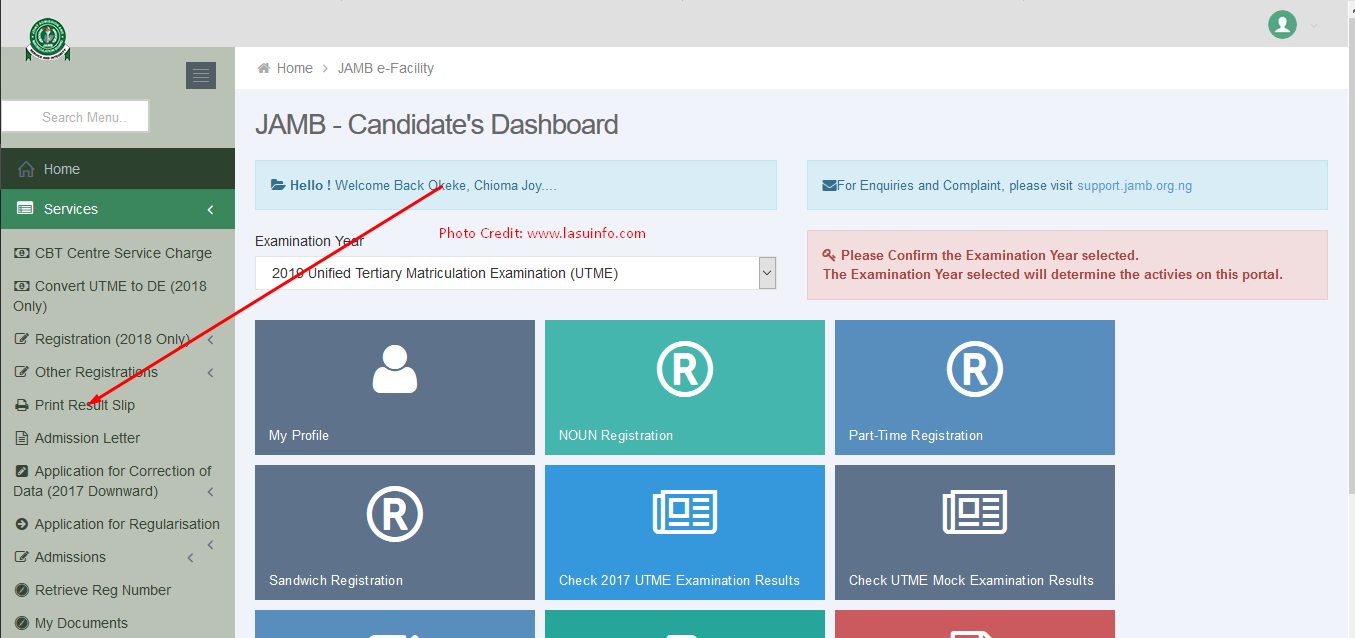
Task: Click printer icon beside Print Result Slip
Action: click(x=22, y=405)
